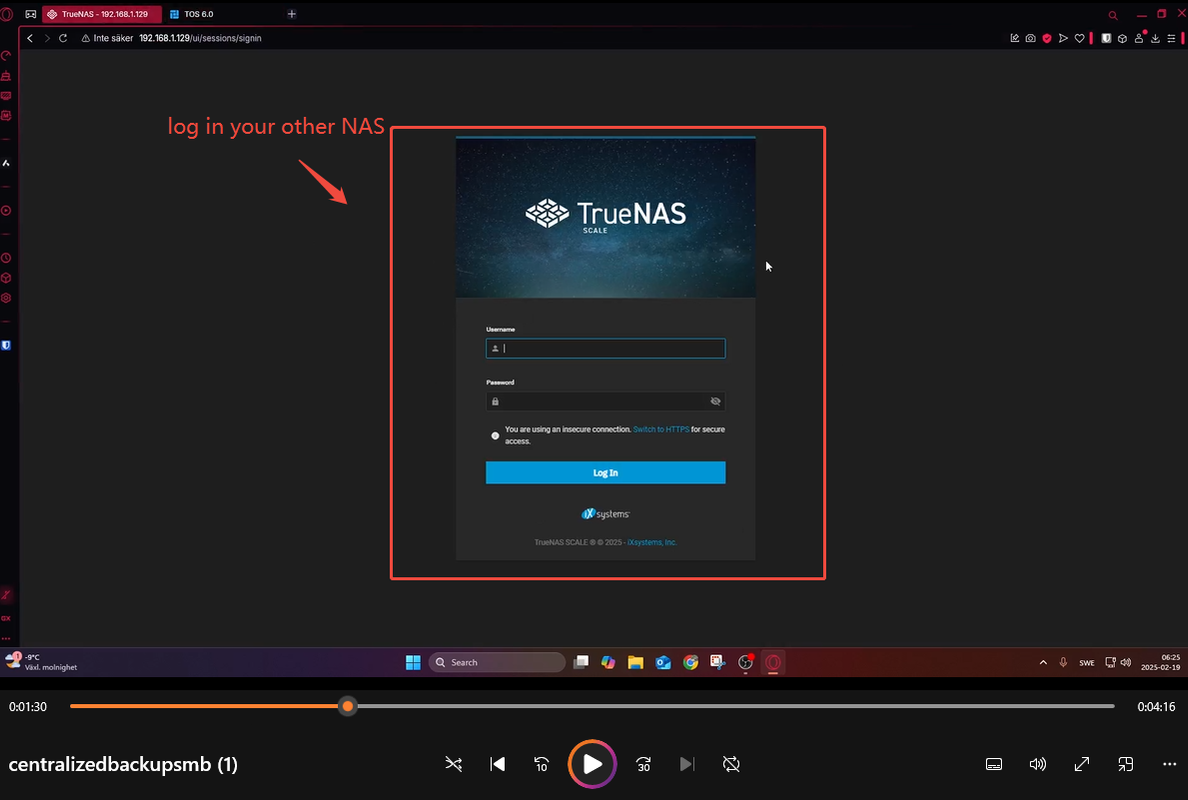The image size is (1188, 800).
Task: Open the player's more options menu
Action: [x=1169, y=764]
